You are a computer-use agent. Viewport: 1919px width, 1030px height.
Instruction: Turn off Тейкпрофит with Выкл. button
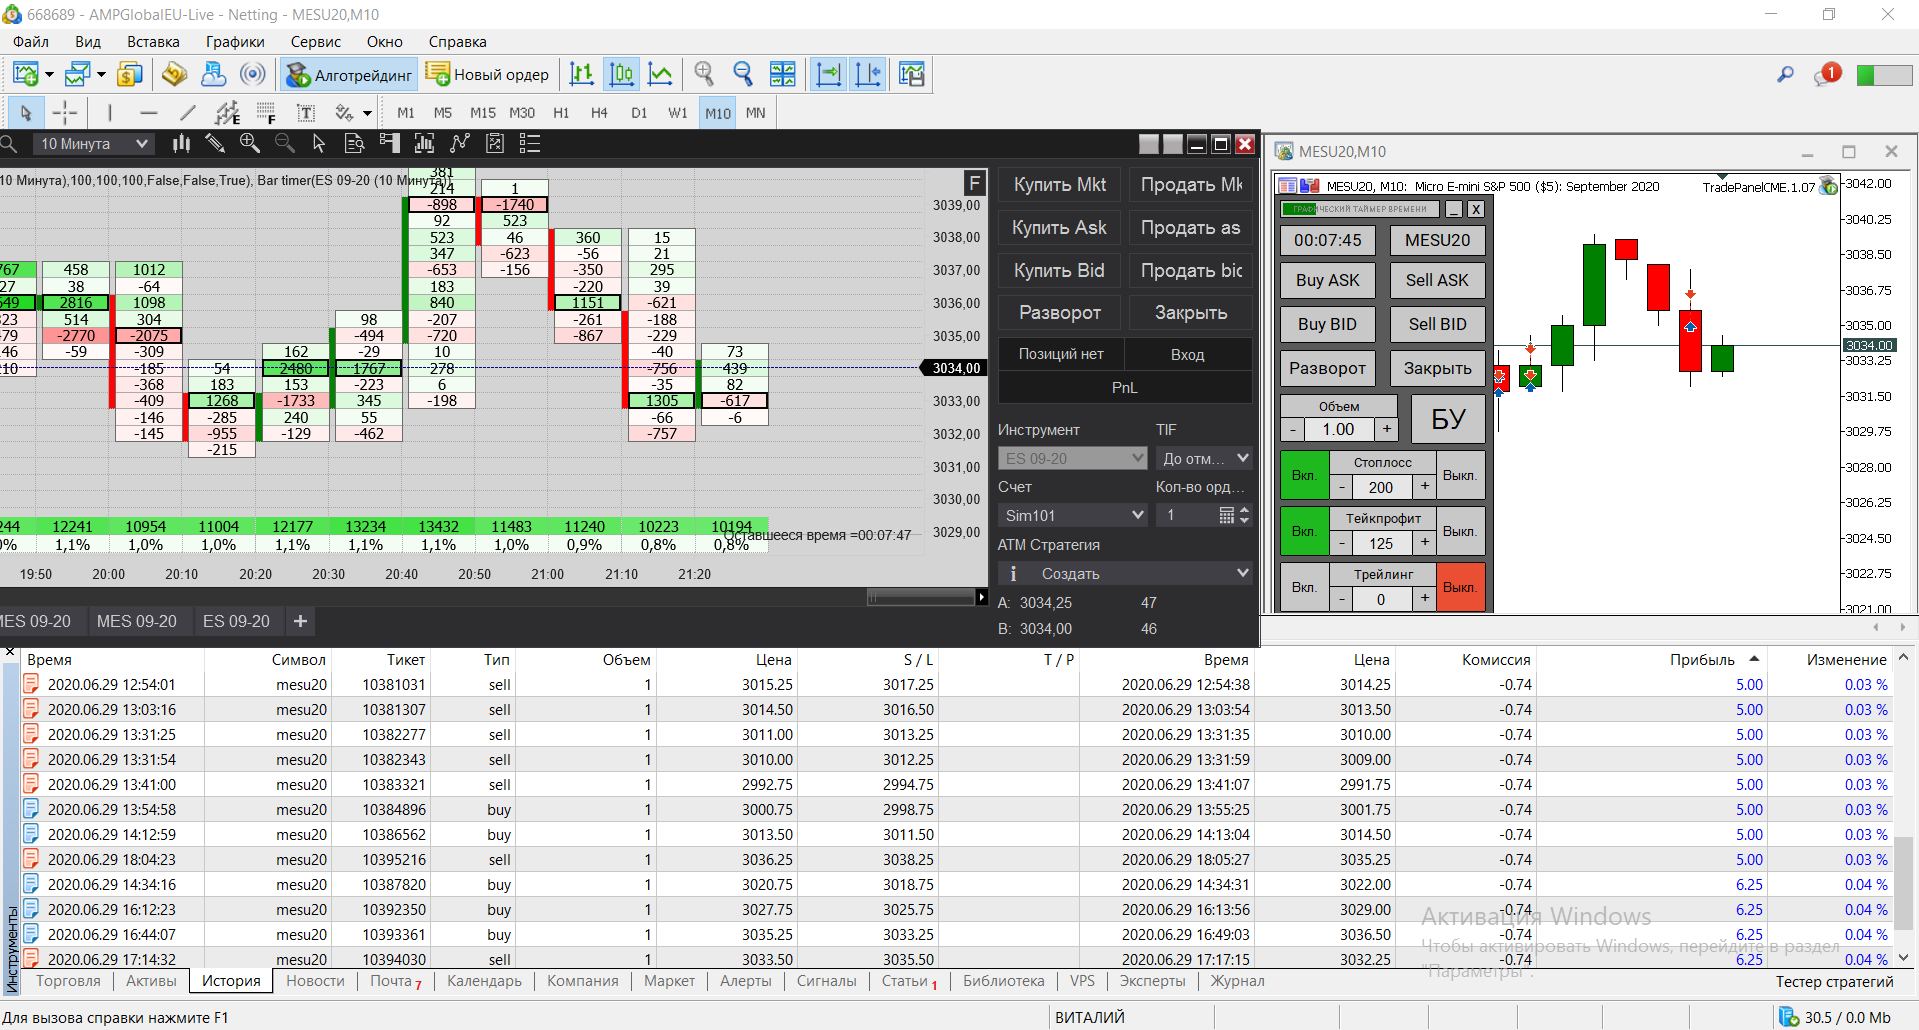1460,531
